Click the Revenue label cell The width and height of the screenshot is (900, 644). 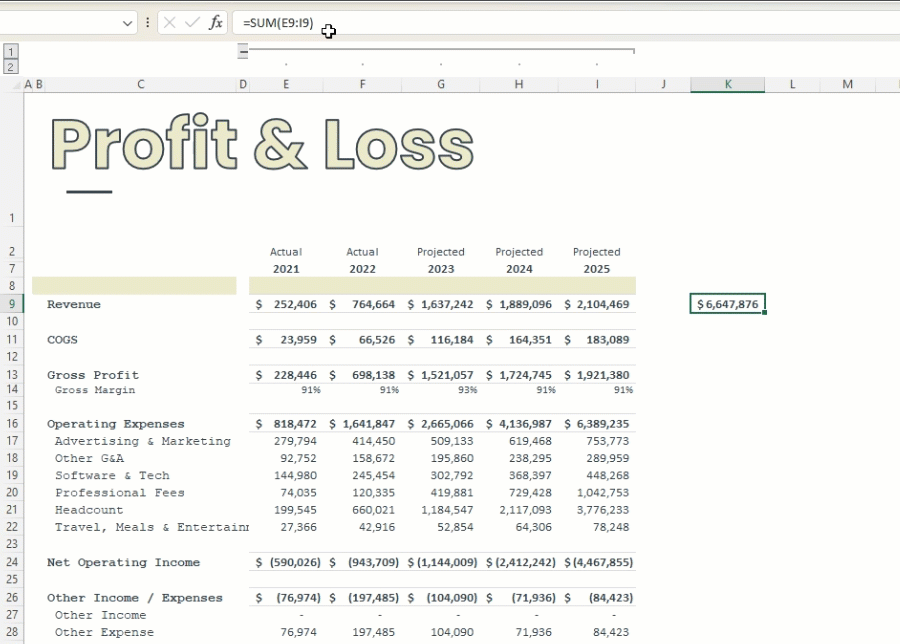point(73,304)
